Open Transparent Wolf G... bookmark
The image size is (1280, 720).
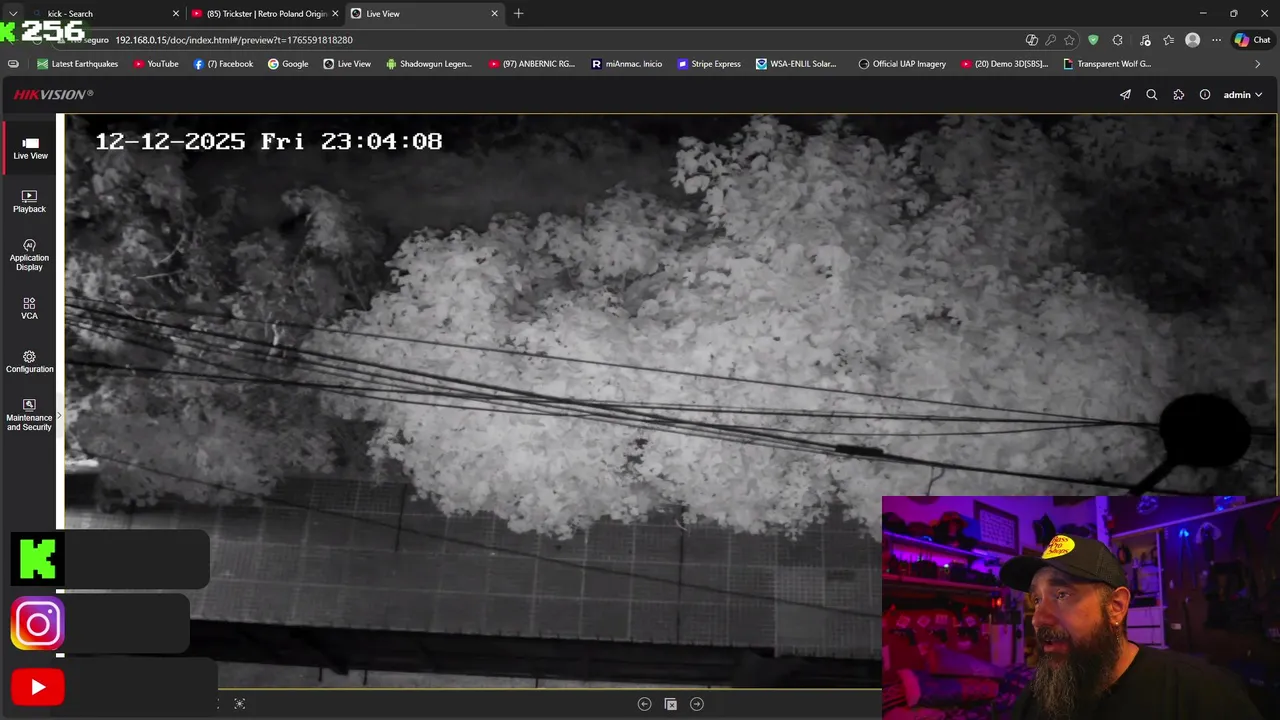click(x=1107, y=64)
